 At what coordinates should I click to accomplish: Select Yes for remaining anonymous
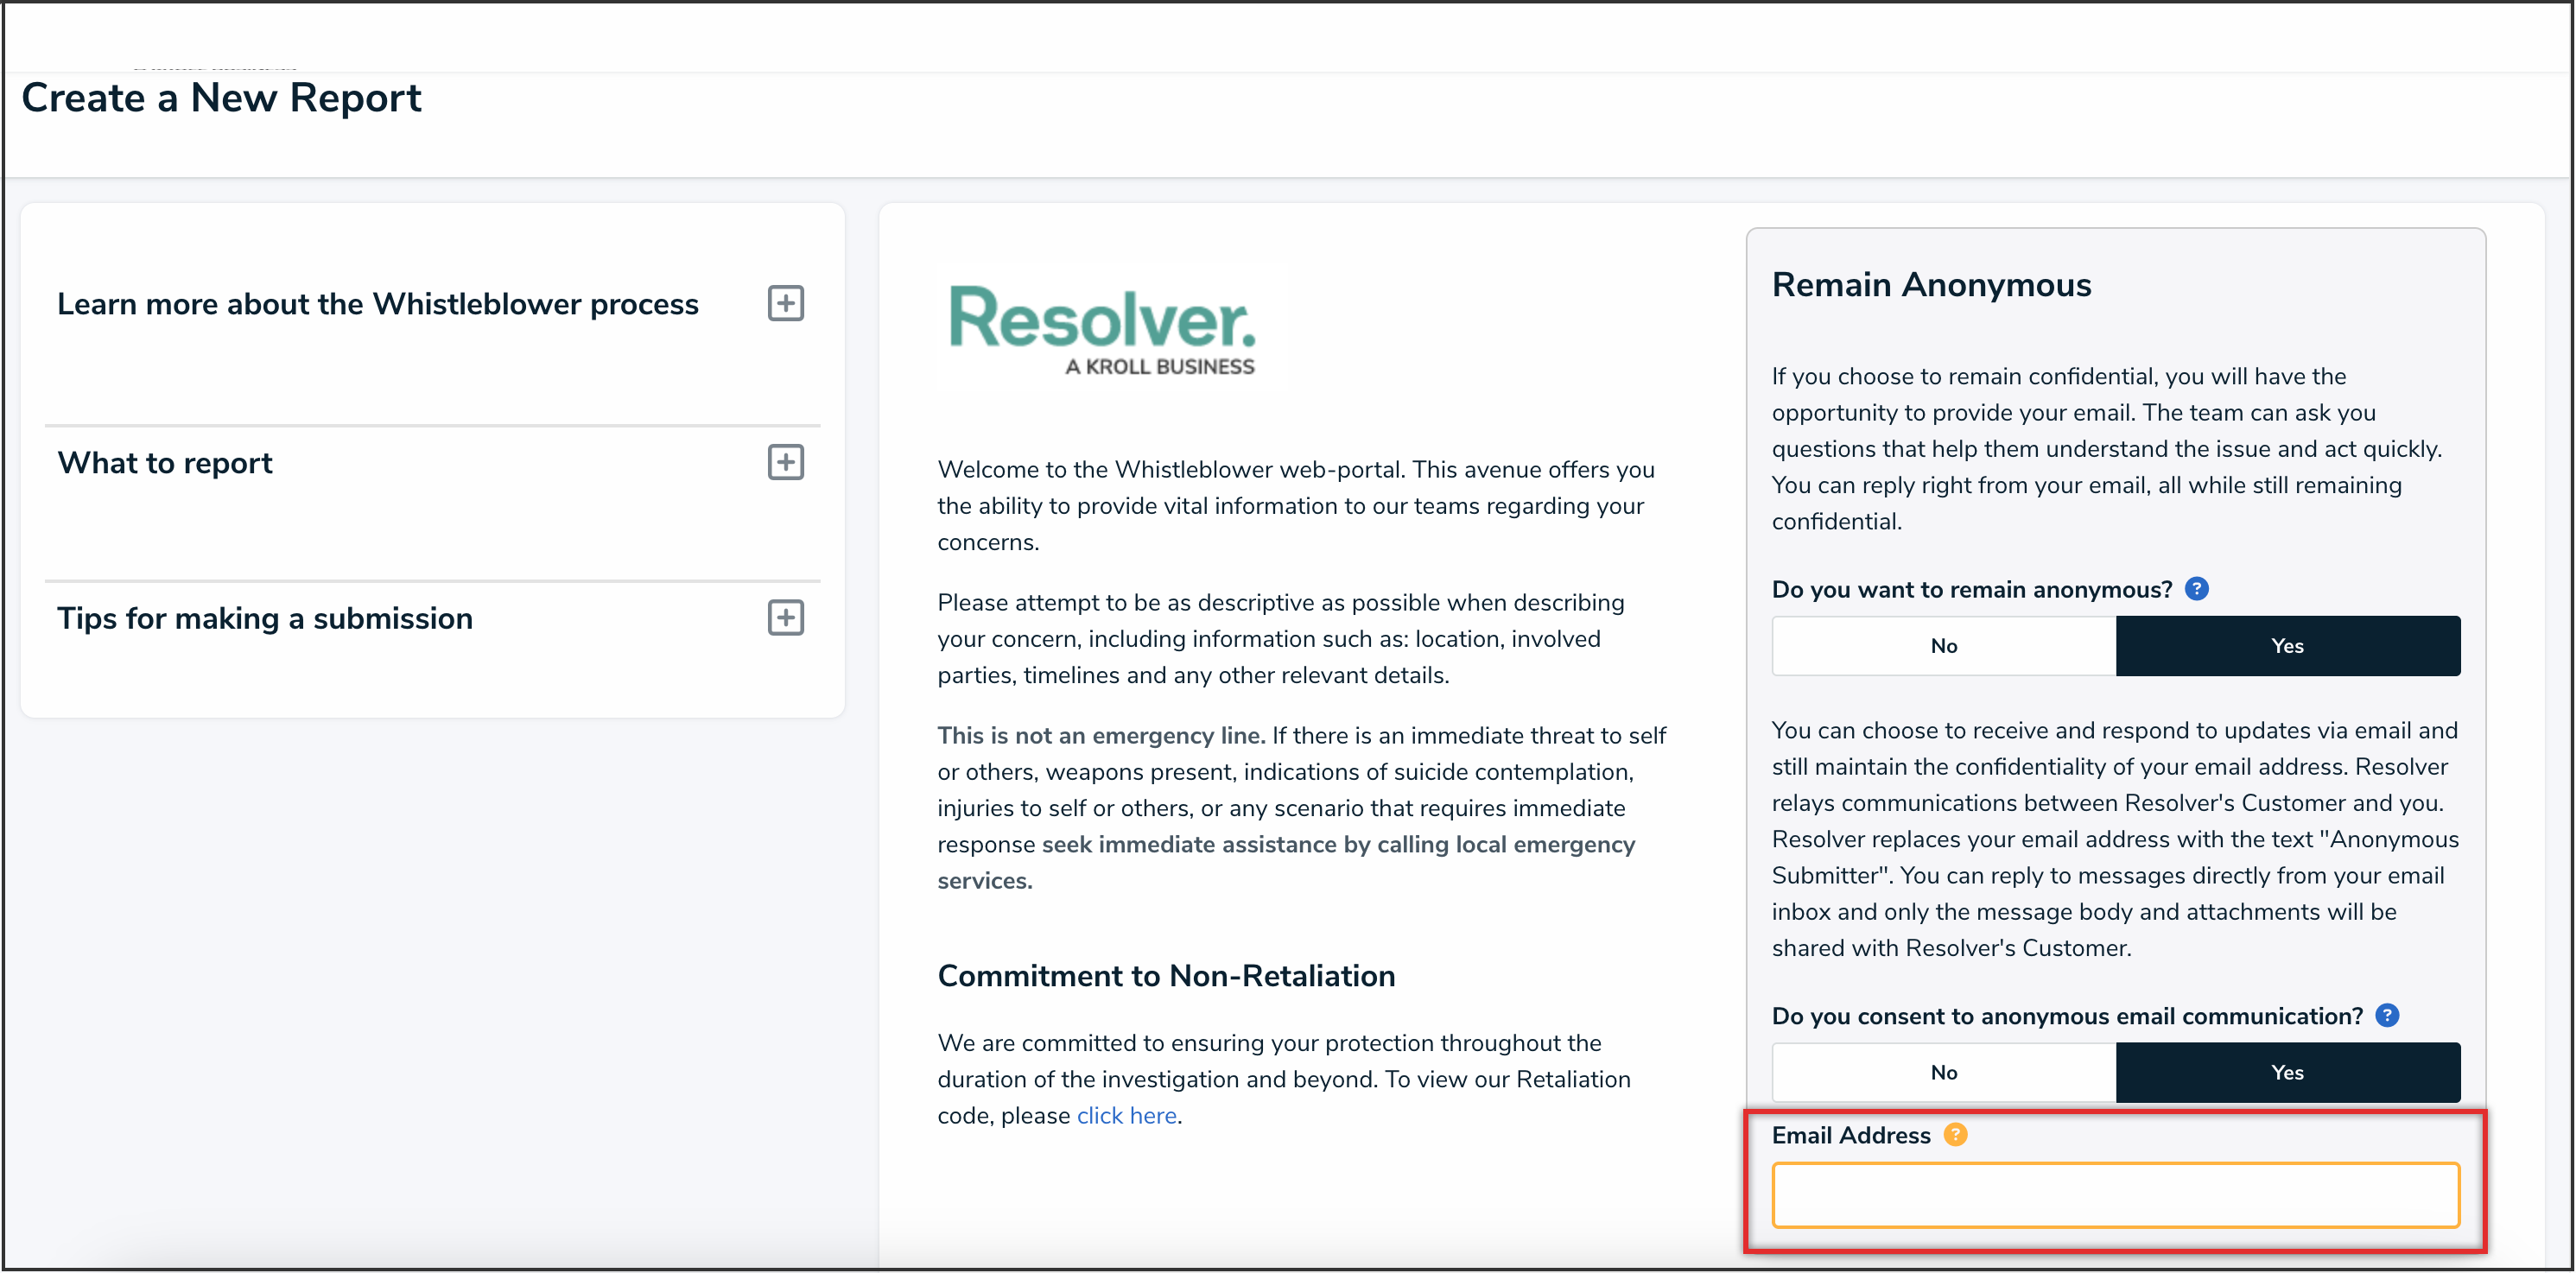tap(2287, 646)
